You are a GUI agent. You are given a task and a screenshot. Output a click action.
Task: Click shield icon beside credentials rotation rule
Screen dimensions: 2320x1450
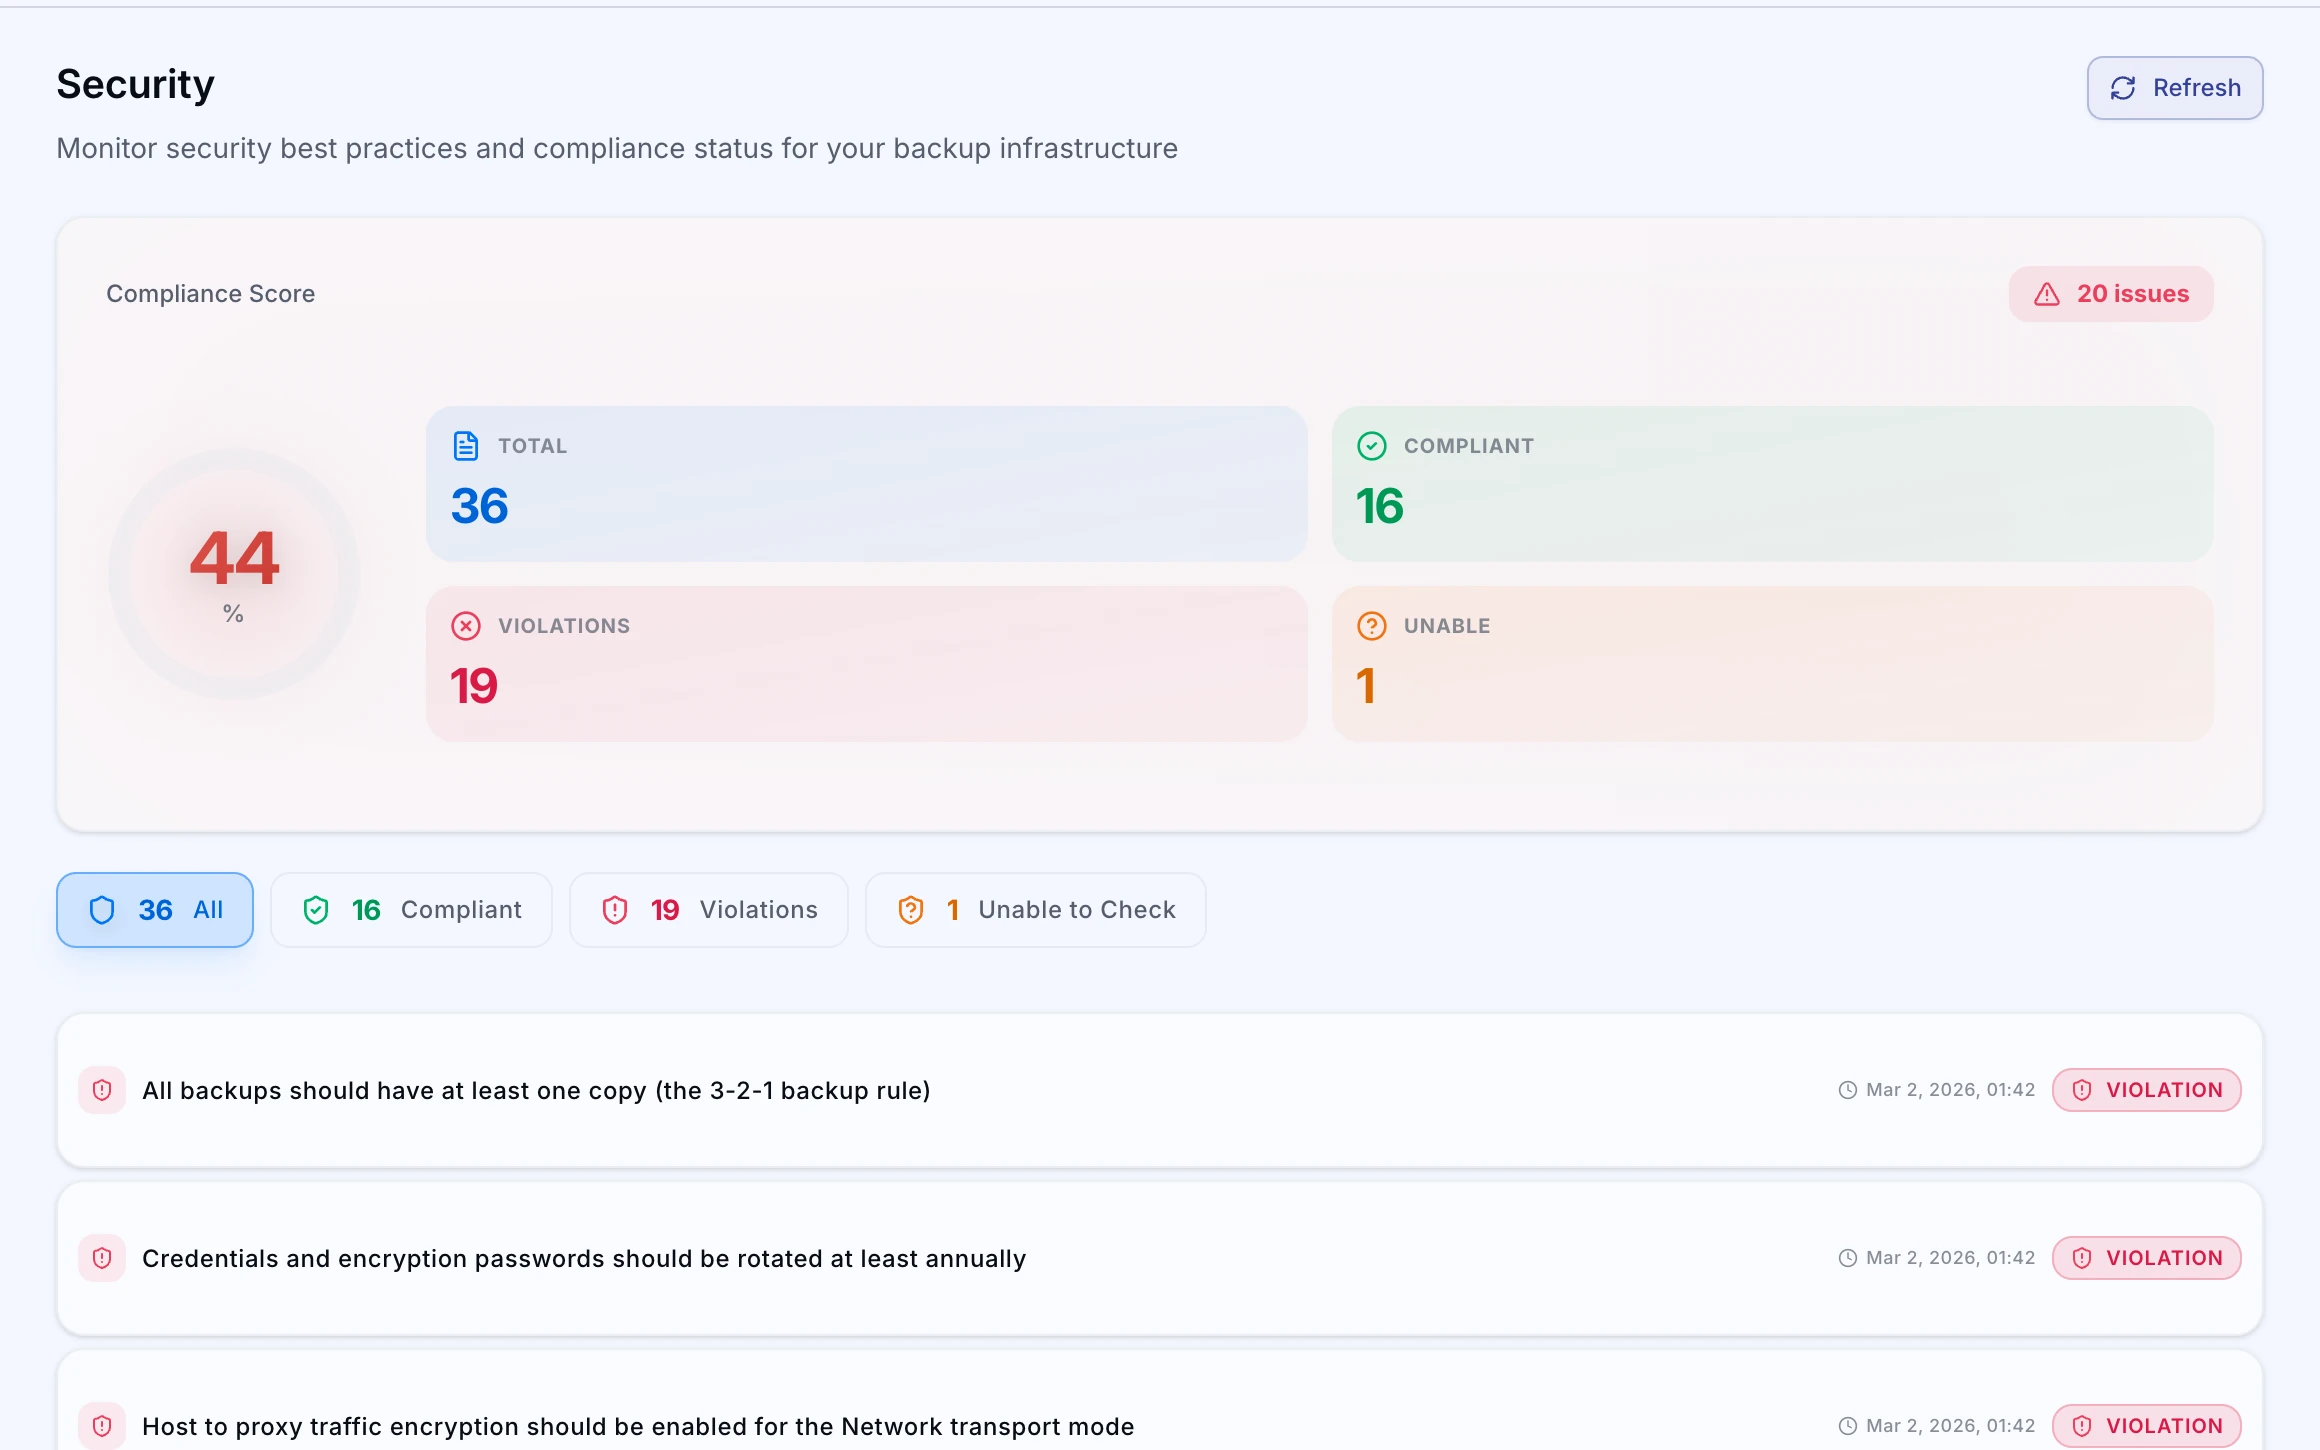pyautogui.click(x=102, y=1258)
